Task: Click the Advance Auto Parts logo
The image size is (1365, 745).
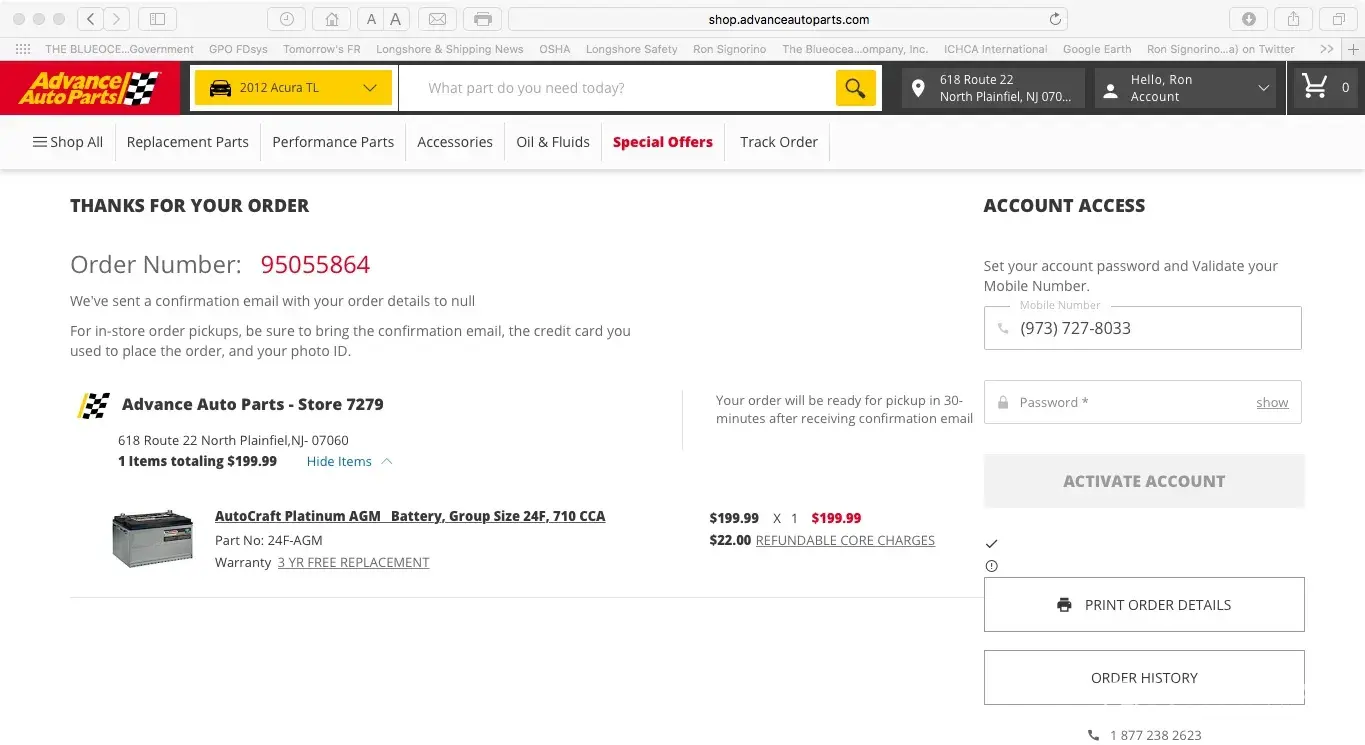Action: tap(90, 88)
